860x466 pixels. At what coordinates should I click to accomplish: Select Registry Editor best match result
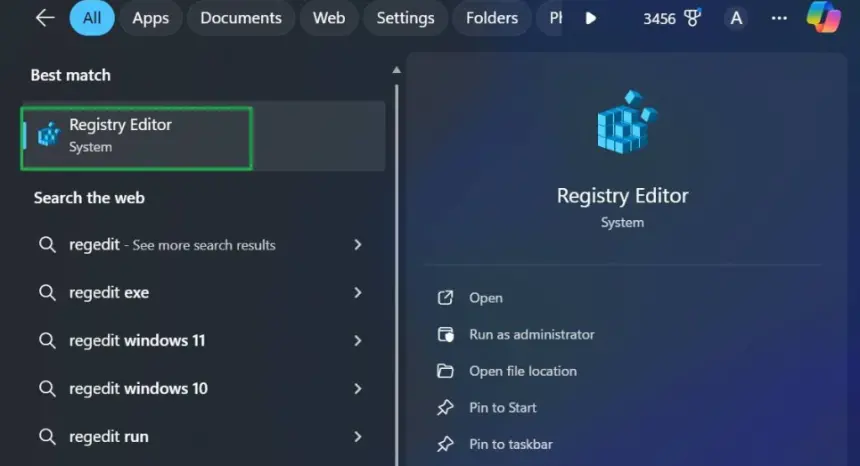pos(136,136)
